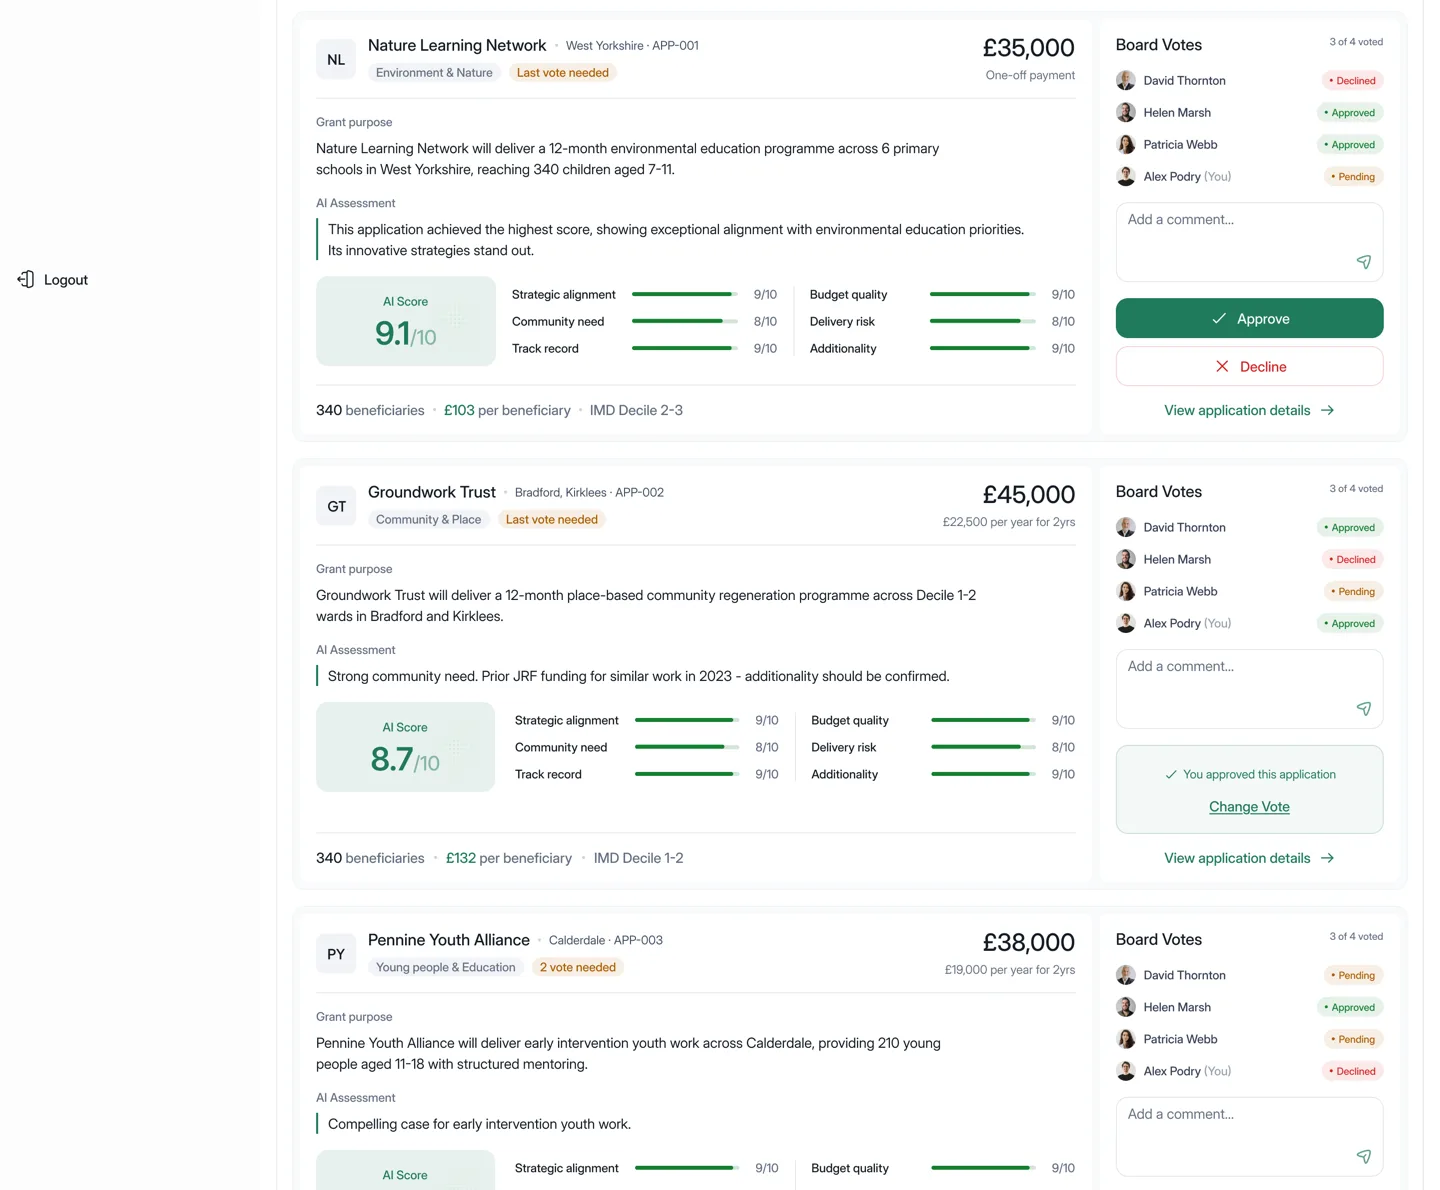
Task: Click Groundwork Trust Delivery risk score bar
Action: (983, 747)
